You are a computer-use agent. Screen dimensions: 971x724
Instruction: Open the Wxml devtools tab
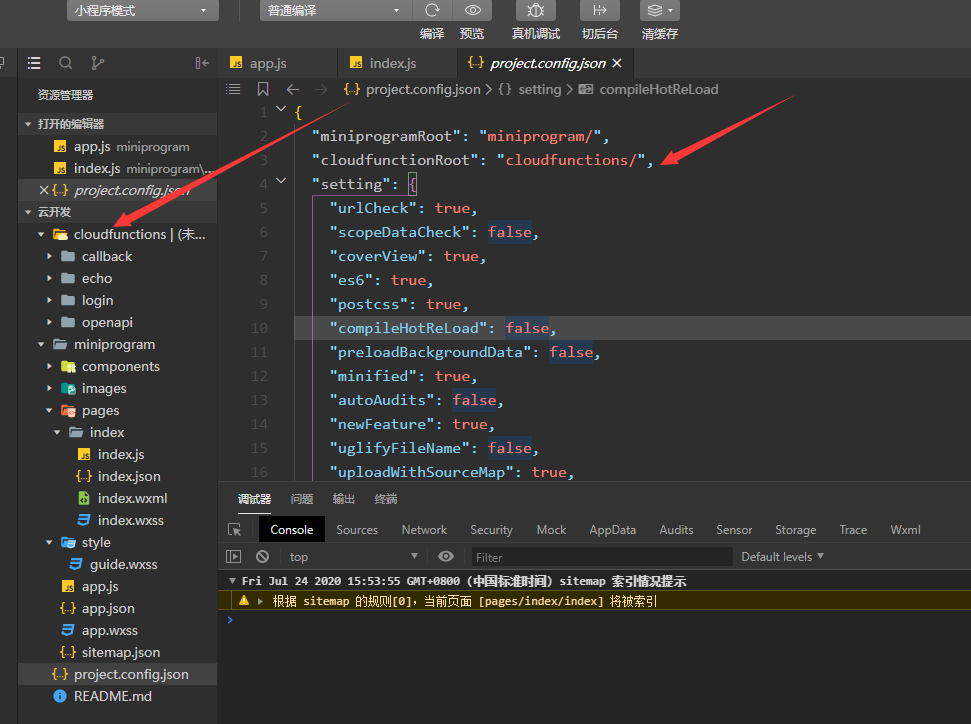coord(905,530)
